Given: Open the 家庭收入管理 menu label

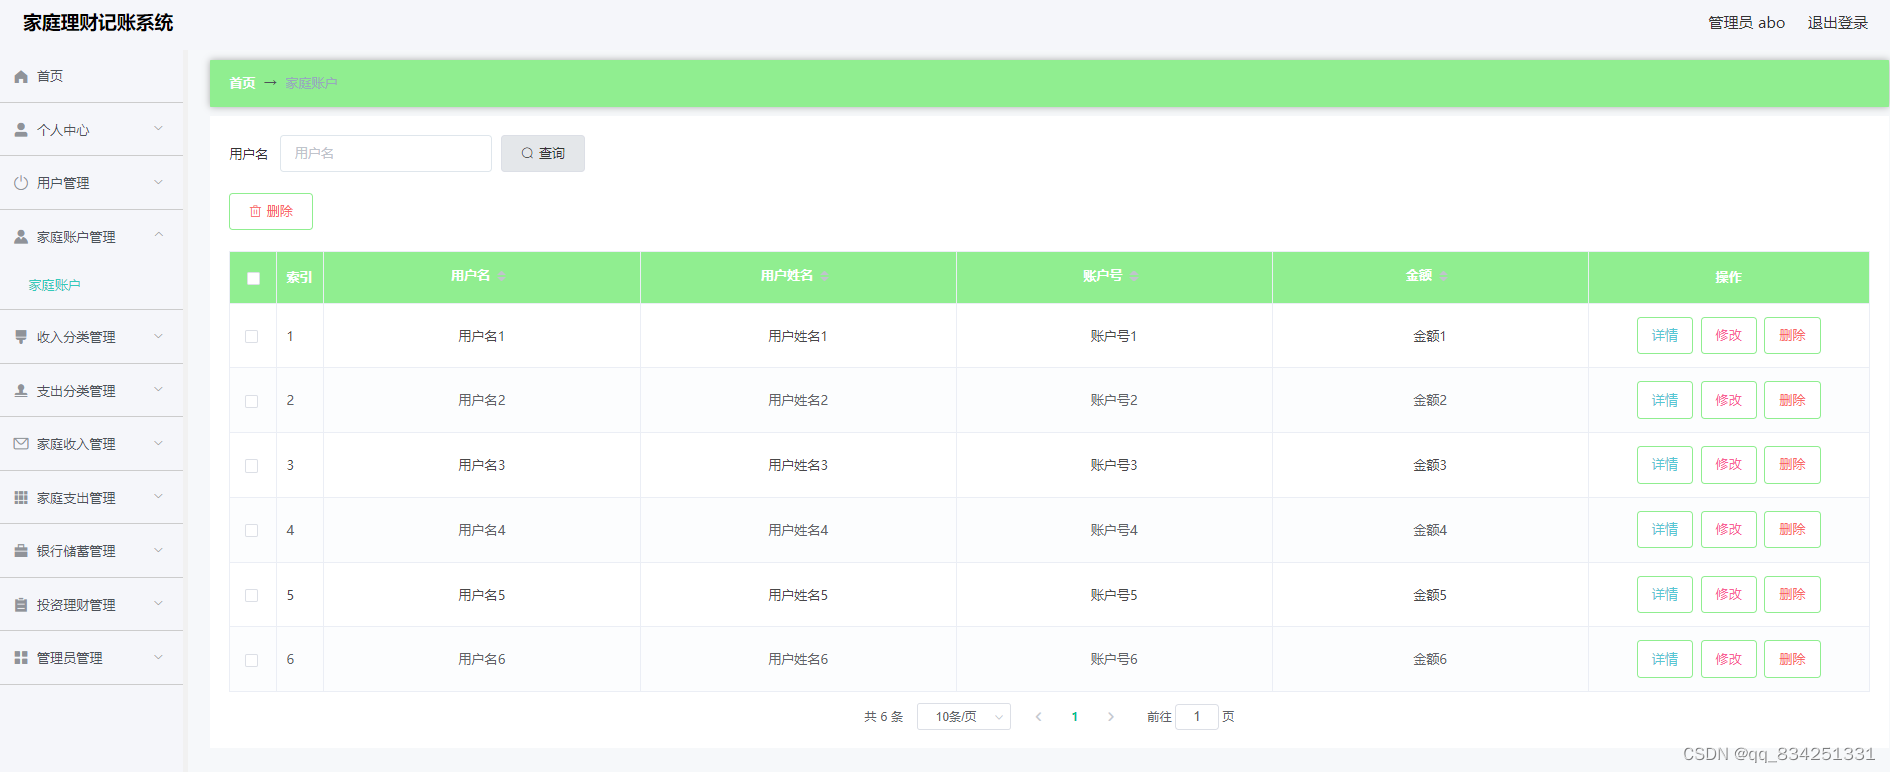Looking at the screenshot, I should [76, 444].
